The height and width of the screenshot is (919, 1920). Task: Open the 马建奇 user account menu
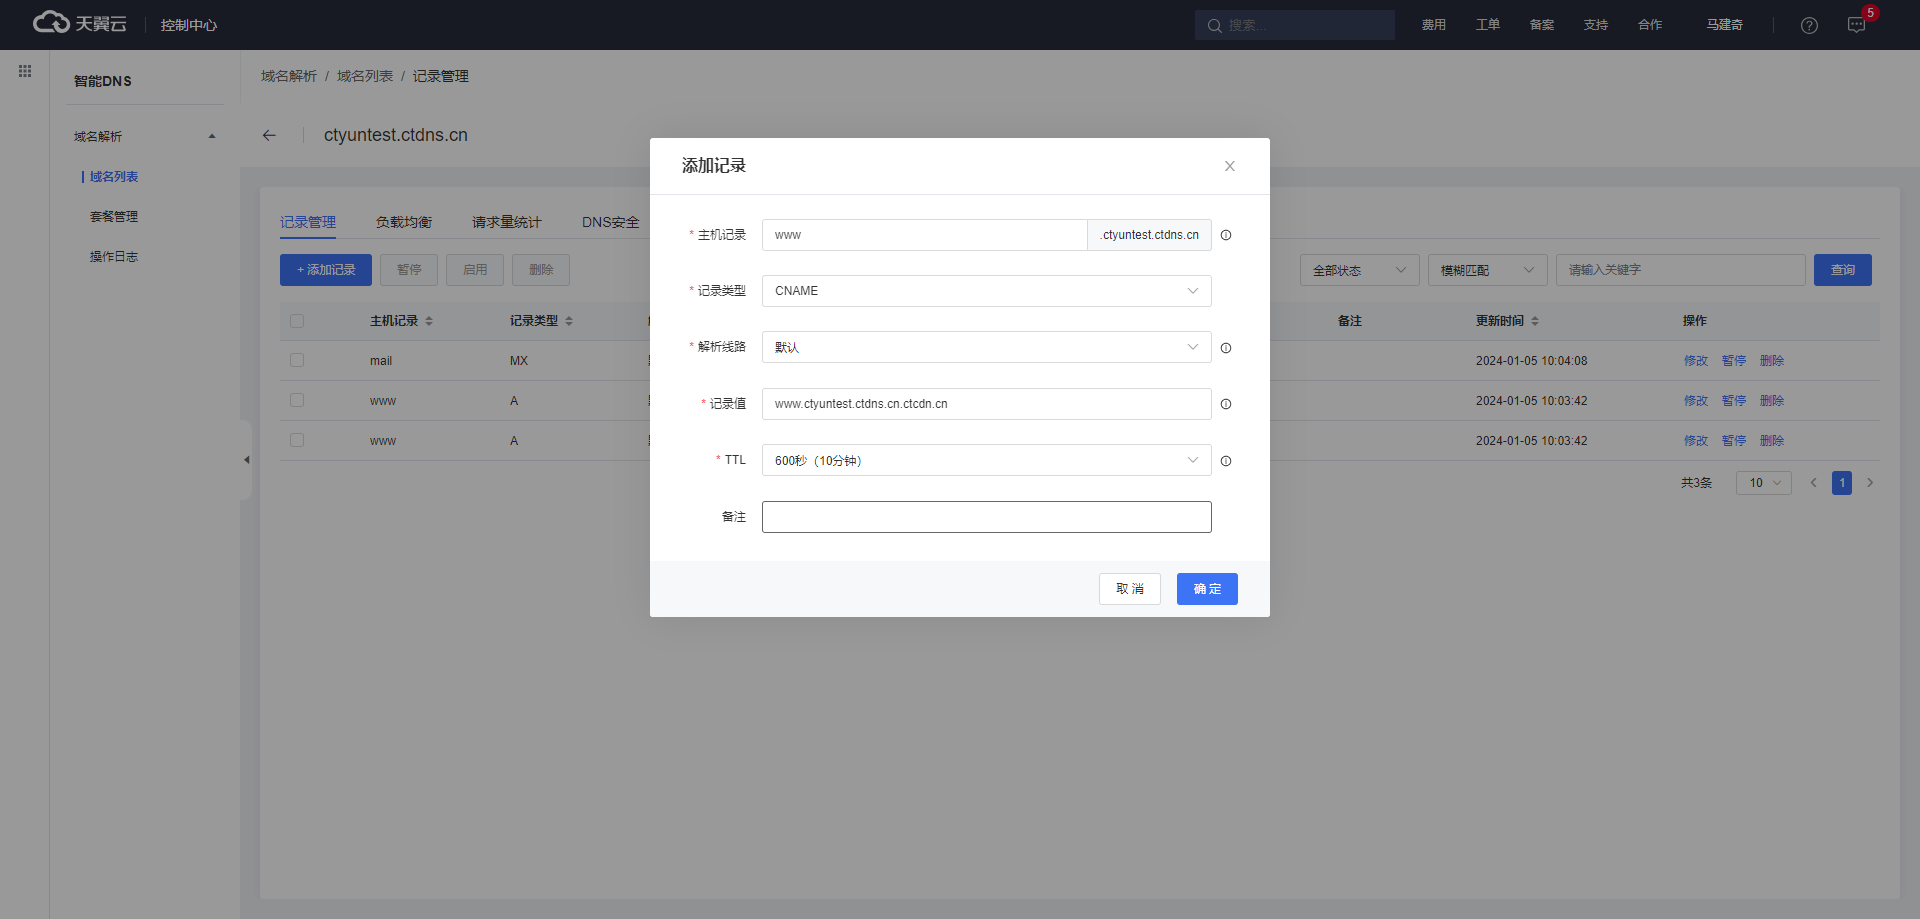(x=1725, y=25)
